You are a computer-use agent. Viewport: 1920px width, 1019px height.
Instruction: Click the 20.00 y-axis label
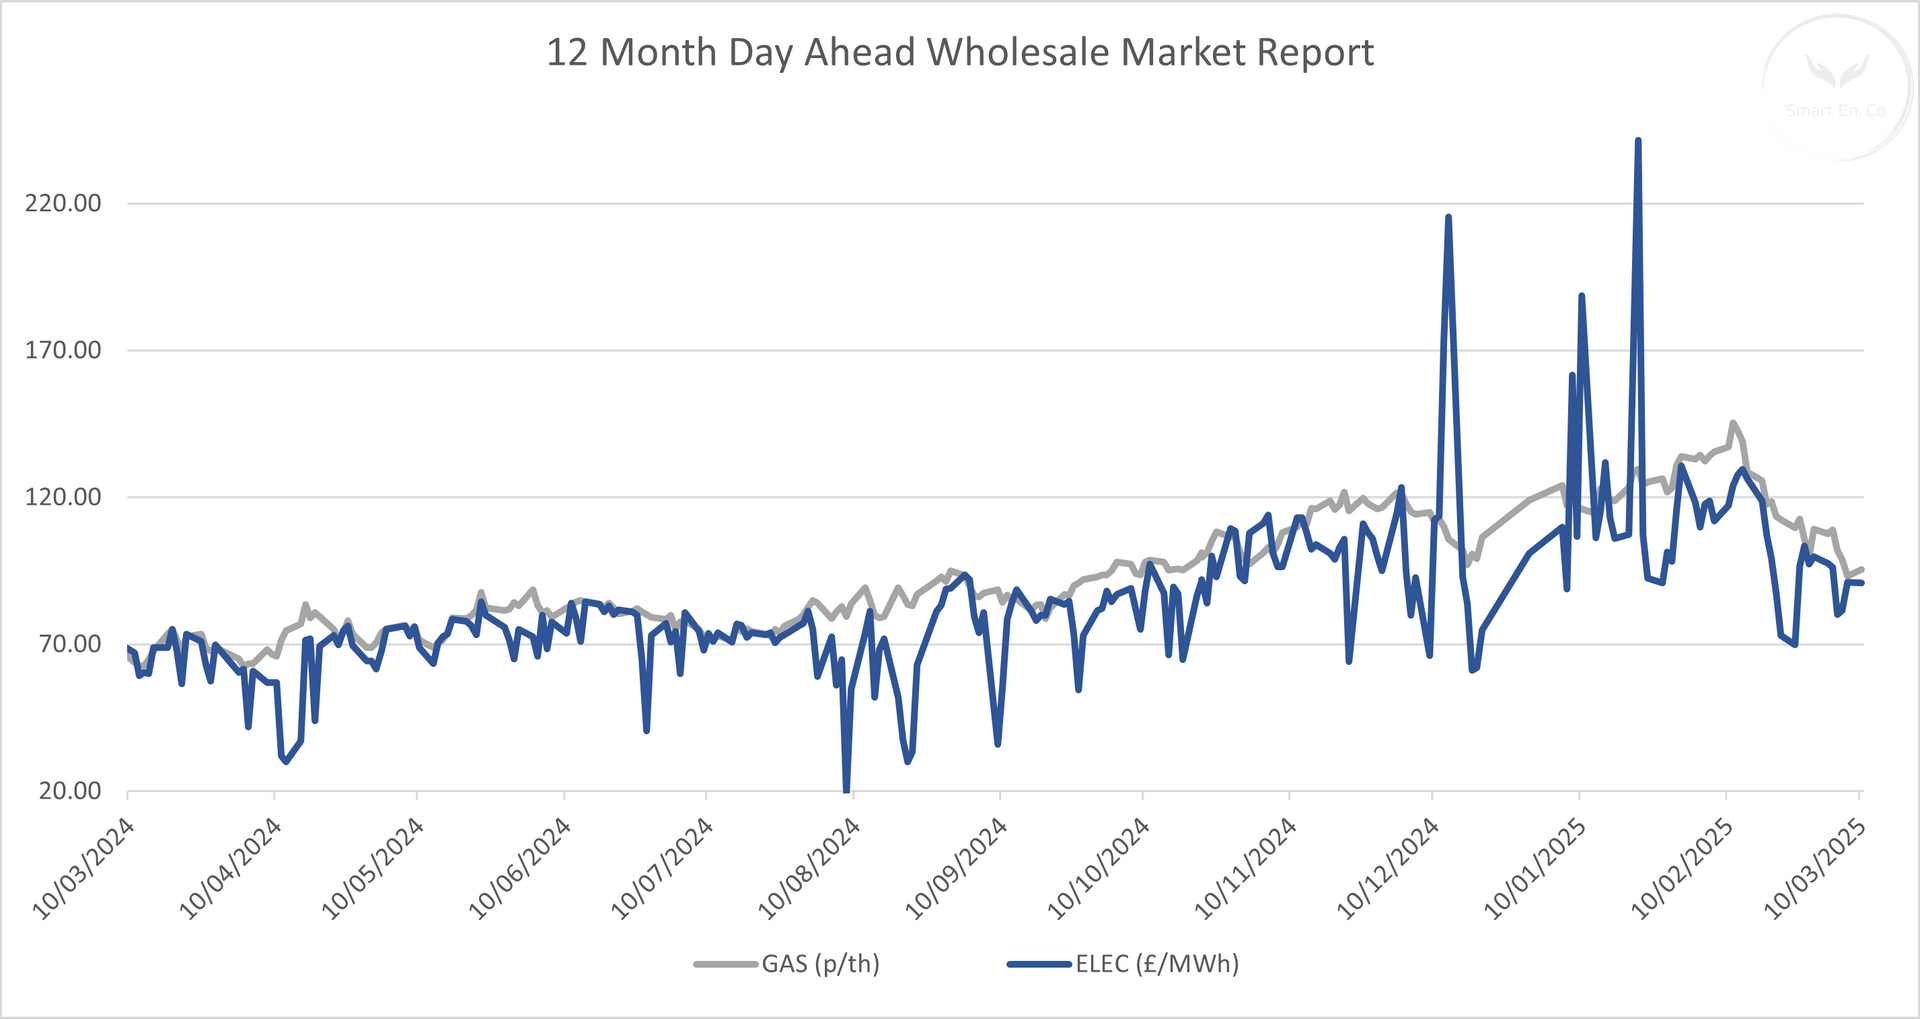click(70, 791)
